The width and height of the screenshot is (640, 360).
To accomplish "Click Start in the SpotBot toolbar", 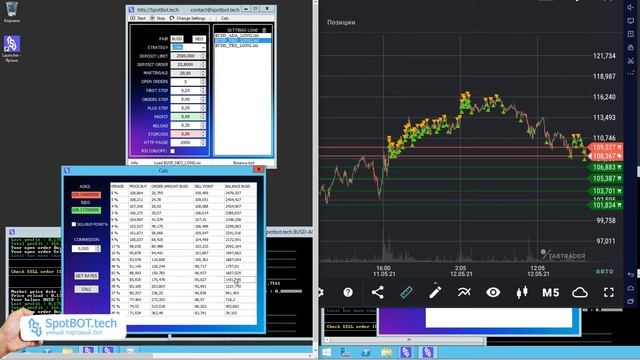I will click(x=138, y=18).
